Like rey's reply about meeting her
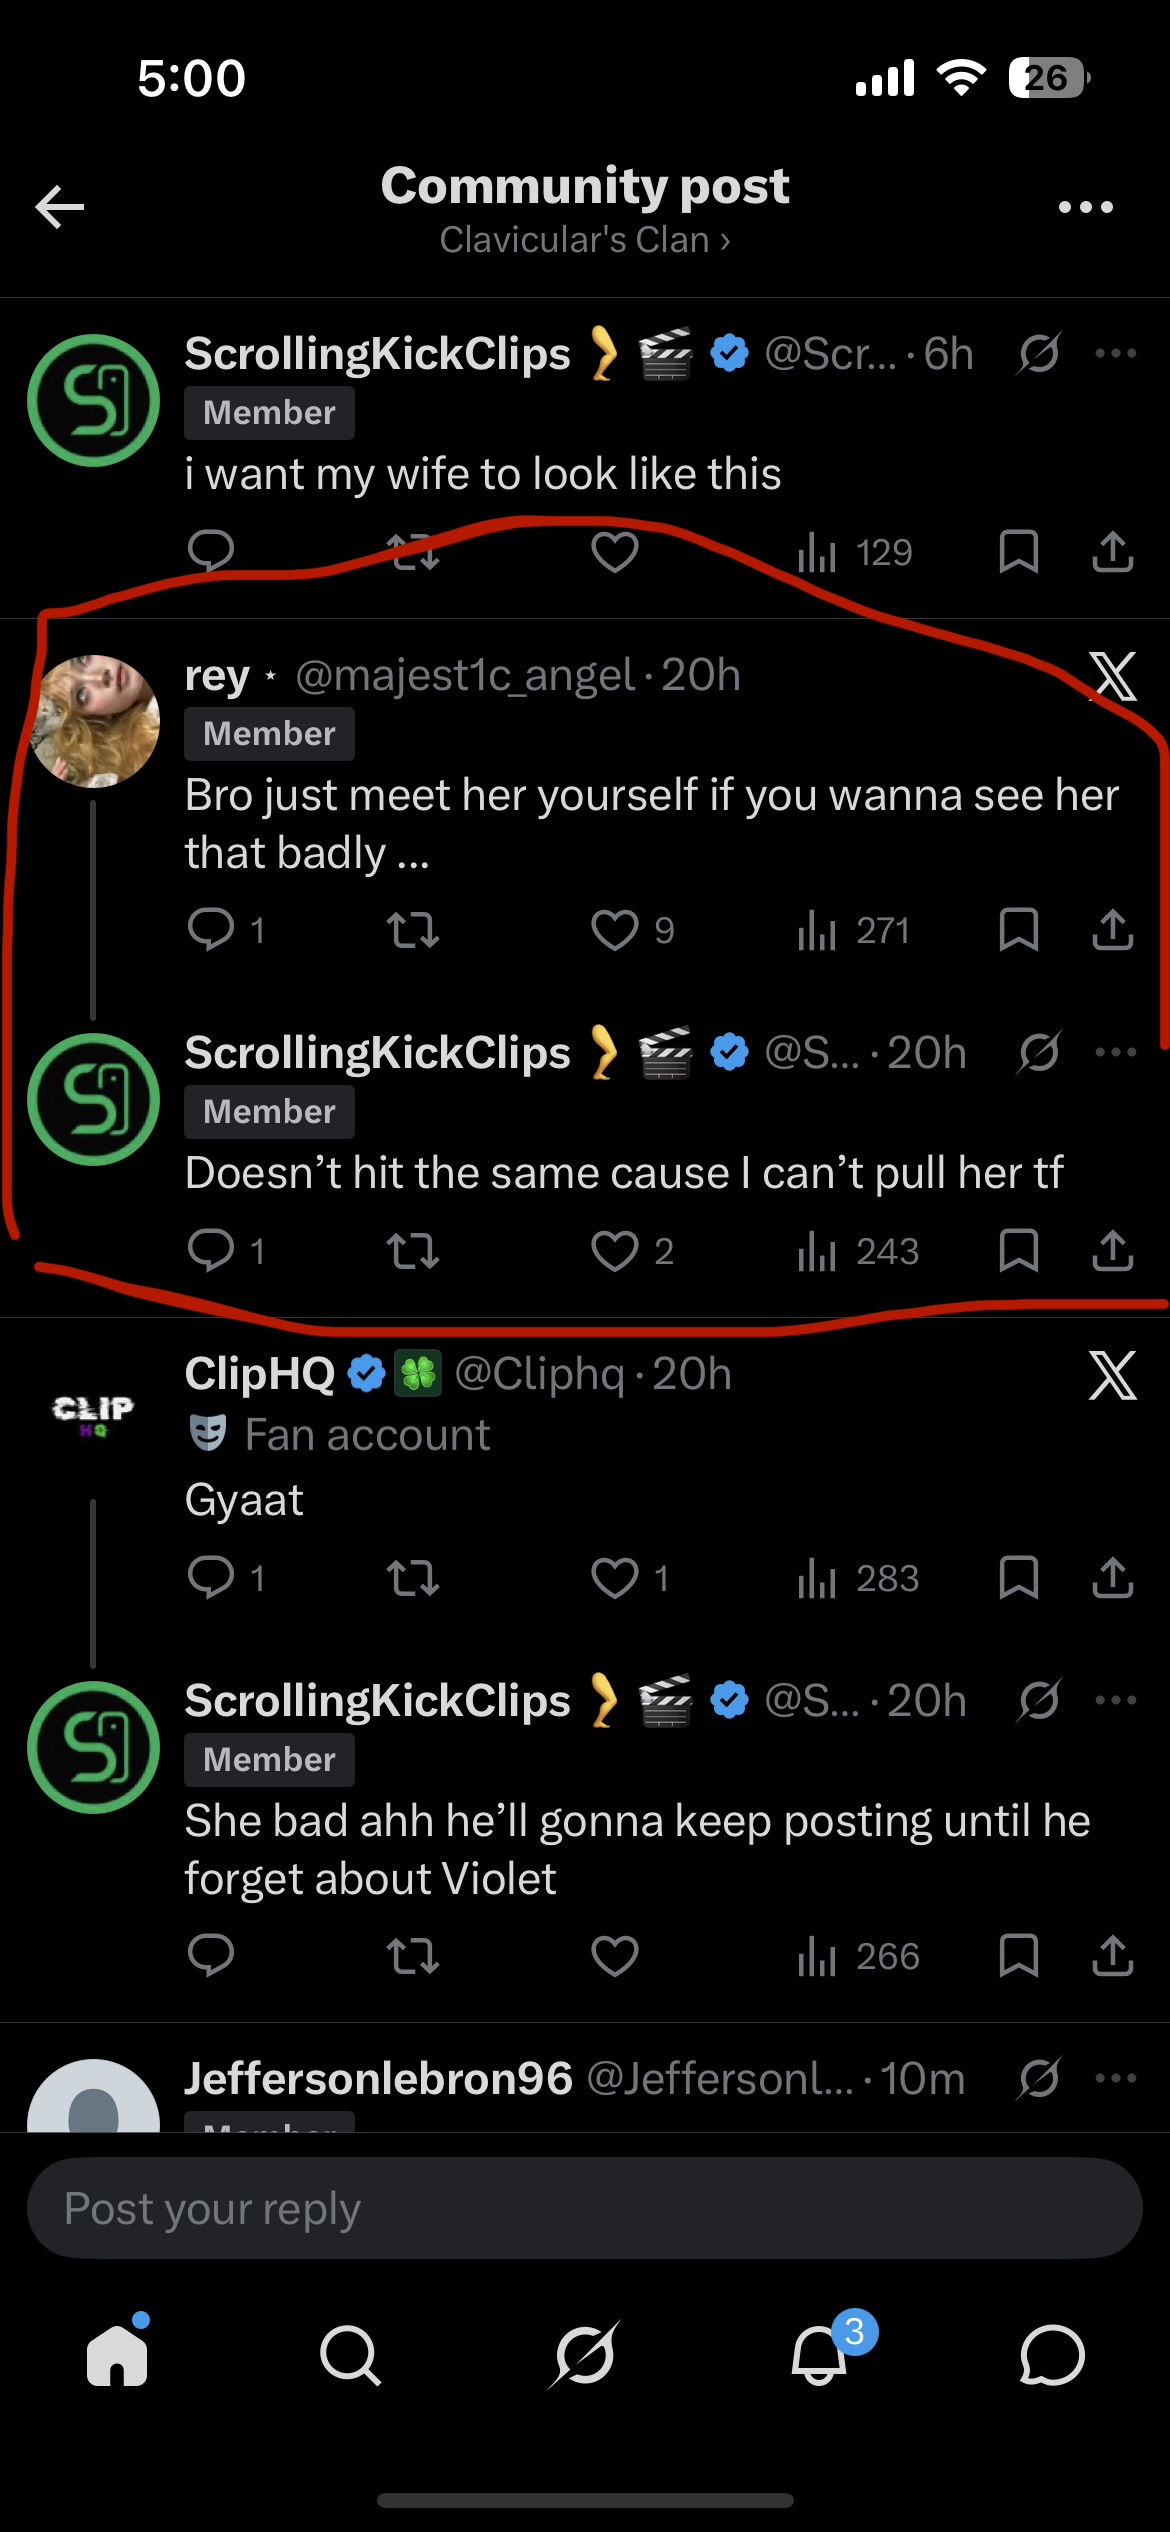This screenshot has width=1170, height=2532. coord(614,930)
